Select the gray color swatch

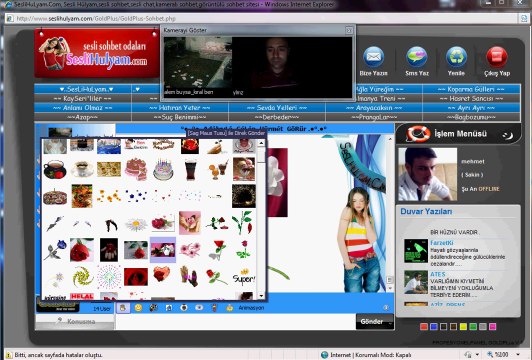pos(483,326)
